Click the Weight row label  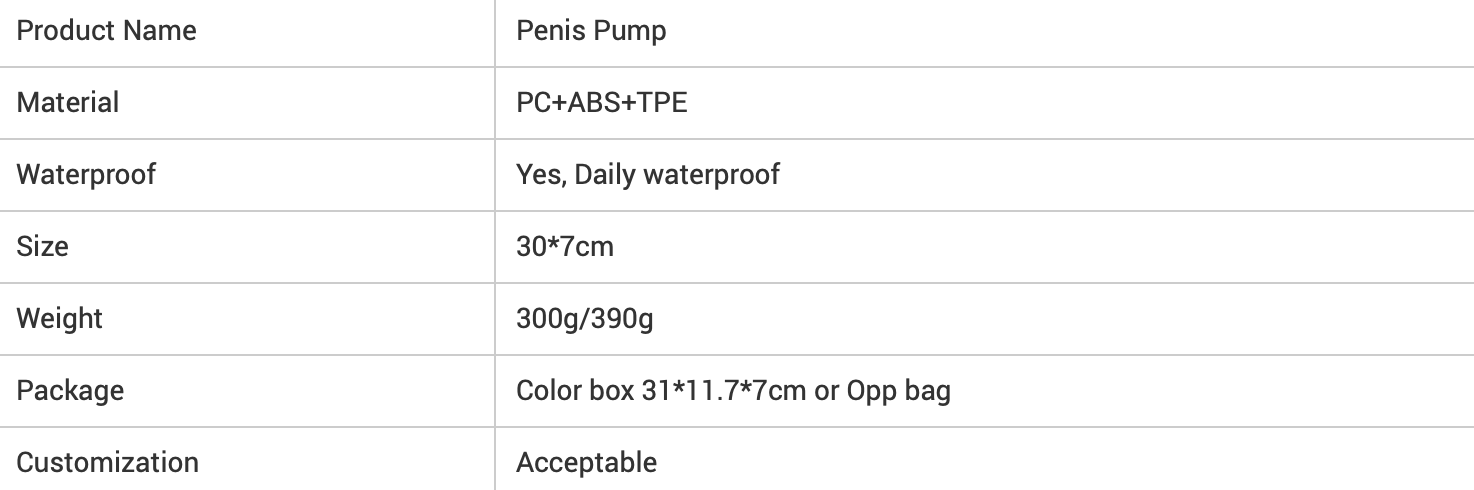coord(60,318)
